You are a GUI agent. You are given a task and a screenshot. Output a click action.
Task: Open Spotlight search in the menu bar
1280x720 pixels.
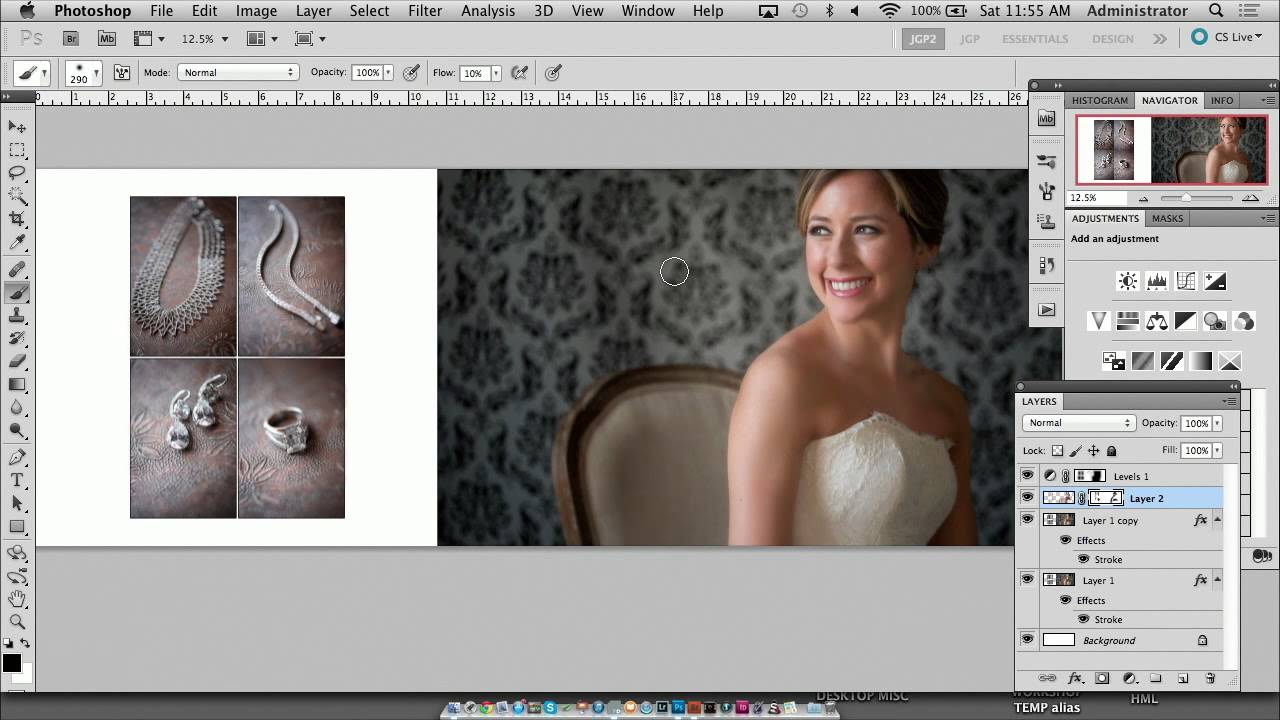tap(1216, 11)
